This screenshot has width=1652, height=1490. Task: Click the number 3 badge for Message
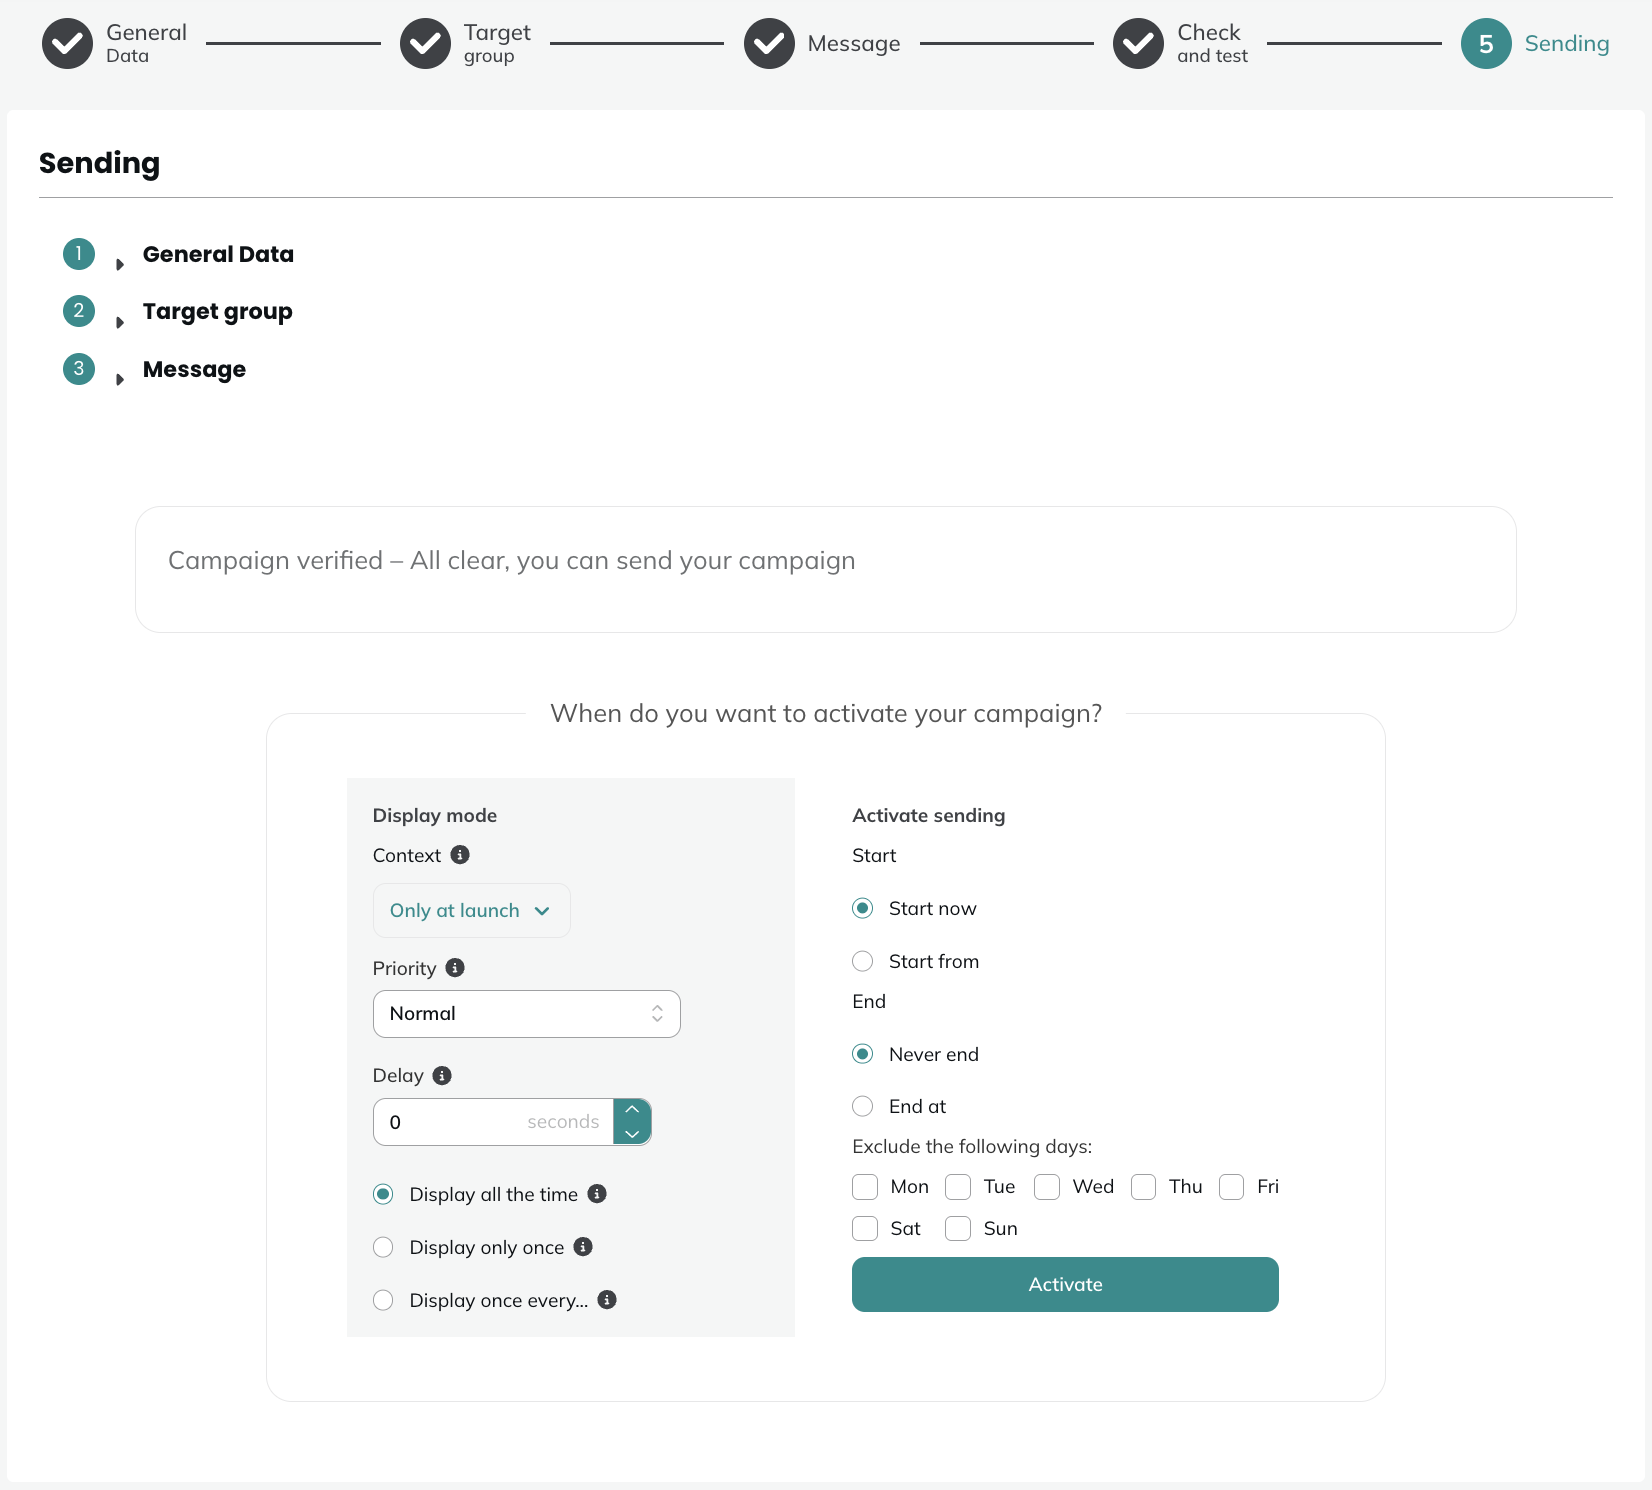point(79,369)
